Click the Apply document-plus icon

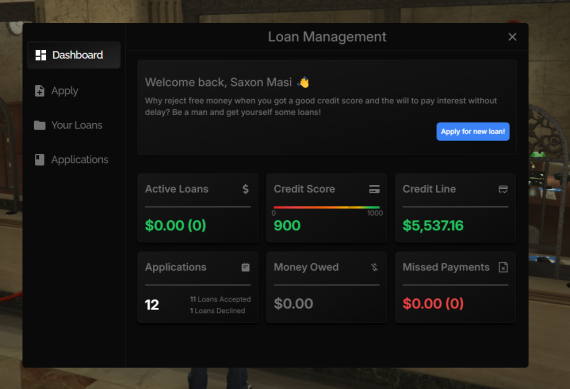(39, 91)
